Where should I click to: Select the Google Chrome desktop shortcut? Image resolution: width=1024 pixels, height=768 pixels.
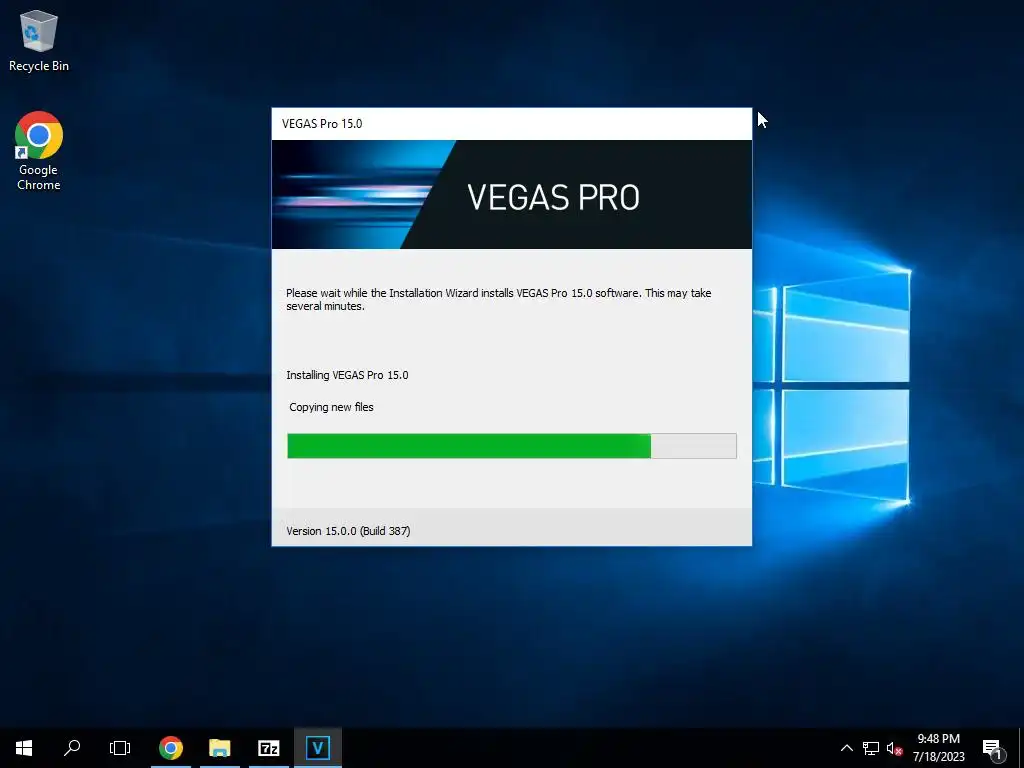[x=39, y=150]
